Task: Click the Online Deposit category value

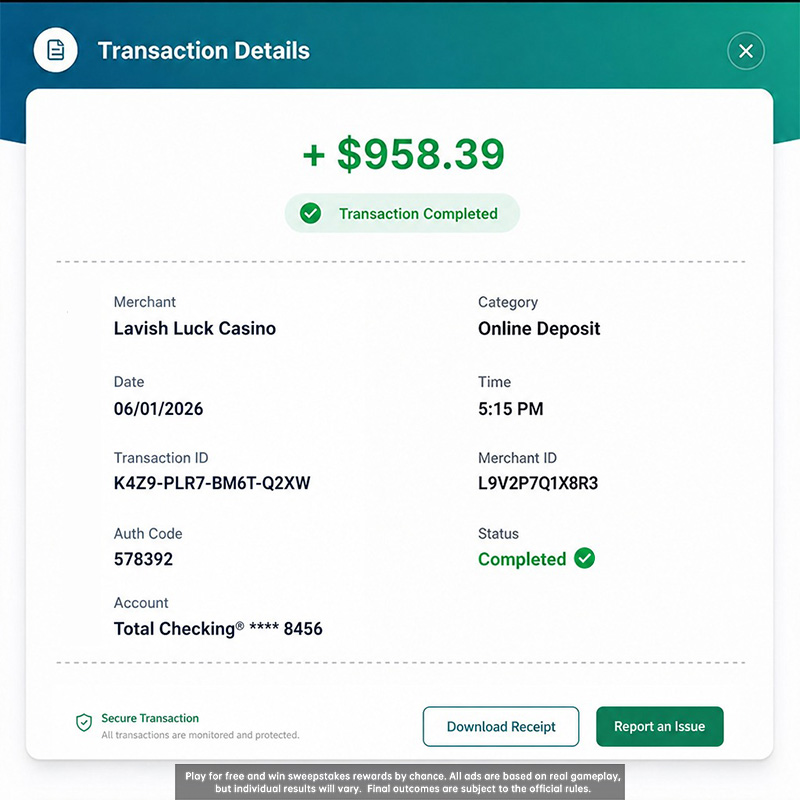Action: tap(539, 329)
